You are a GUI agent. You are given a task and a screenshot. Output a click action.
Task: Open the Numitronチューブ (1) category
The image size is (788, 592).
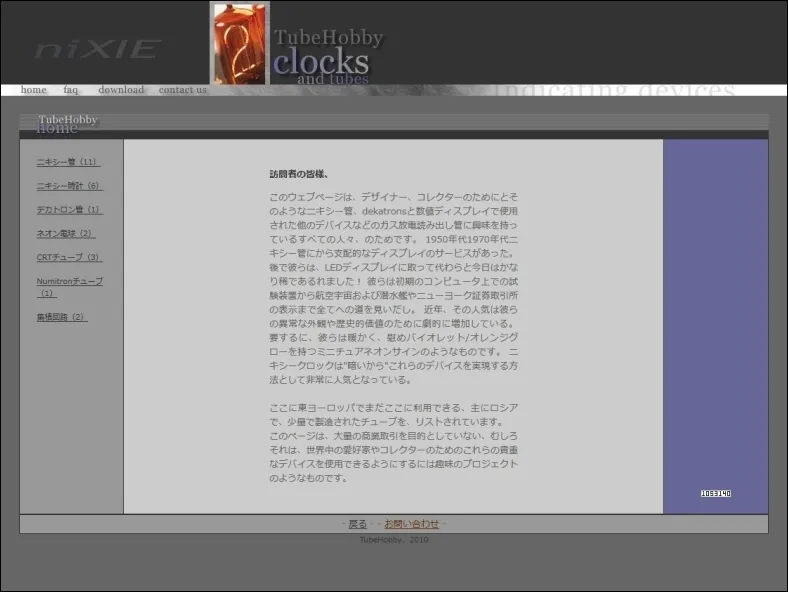pyautogui.click(x=69, y=287)
